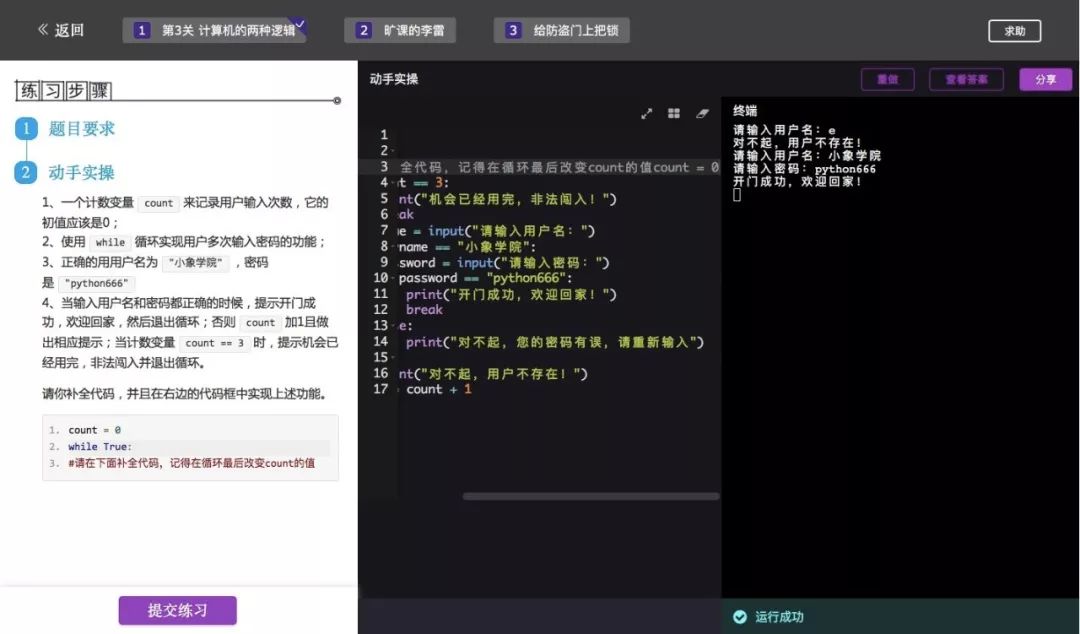Switch to the 旷课的李雷 tab
1080x634 pixels.
click(x=399, y=30)
